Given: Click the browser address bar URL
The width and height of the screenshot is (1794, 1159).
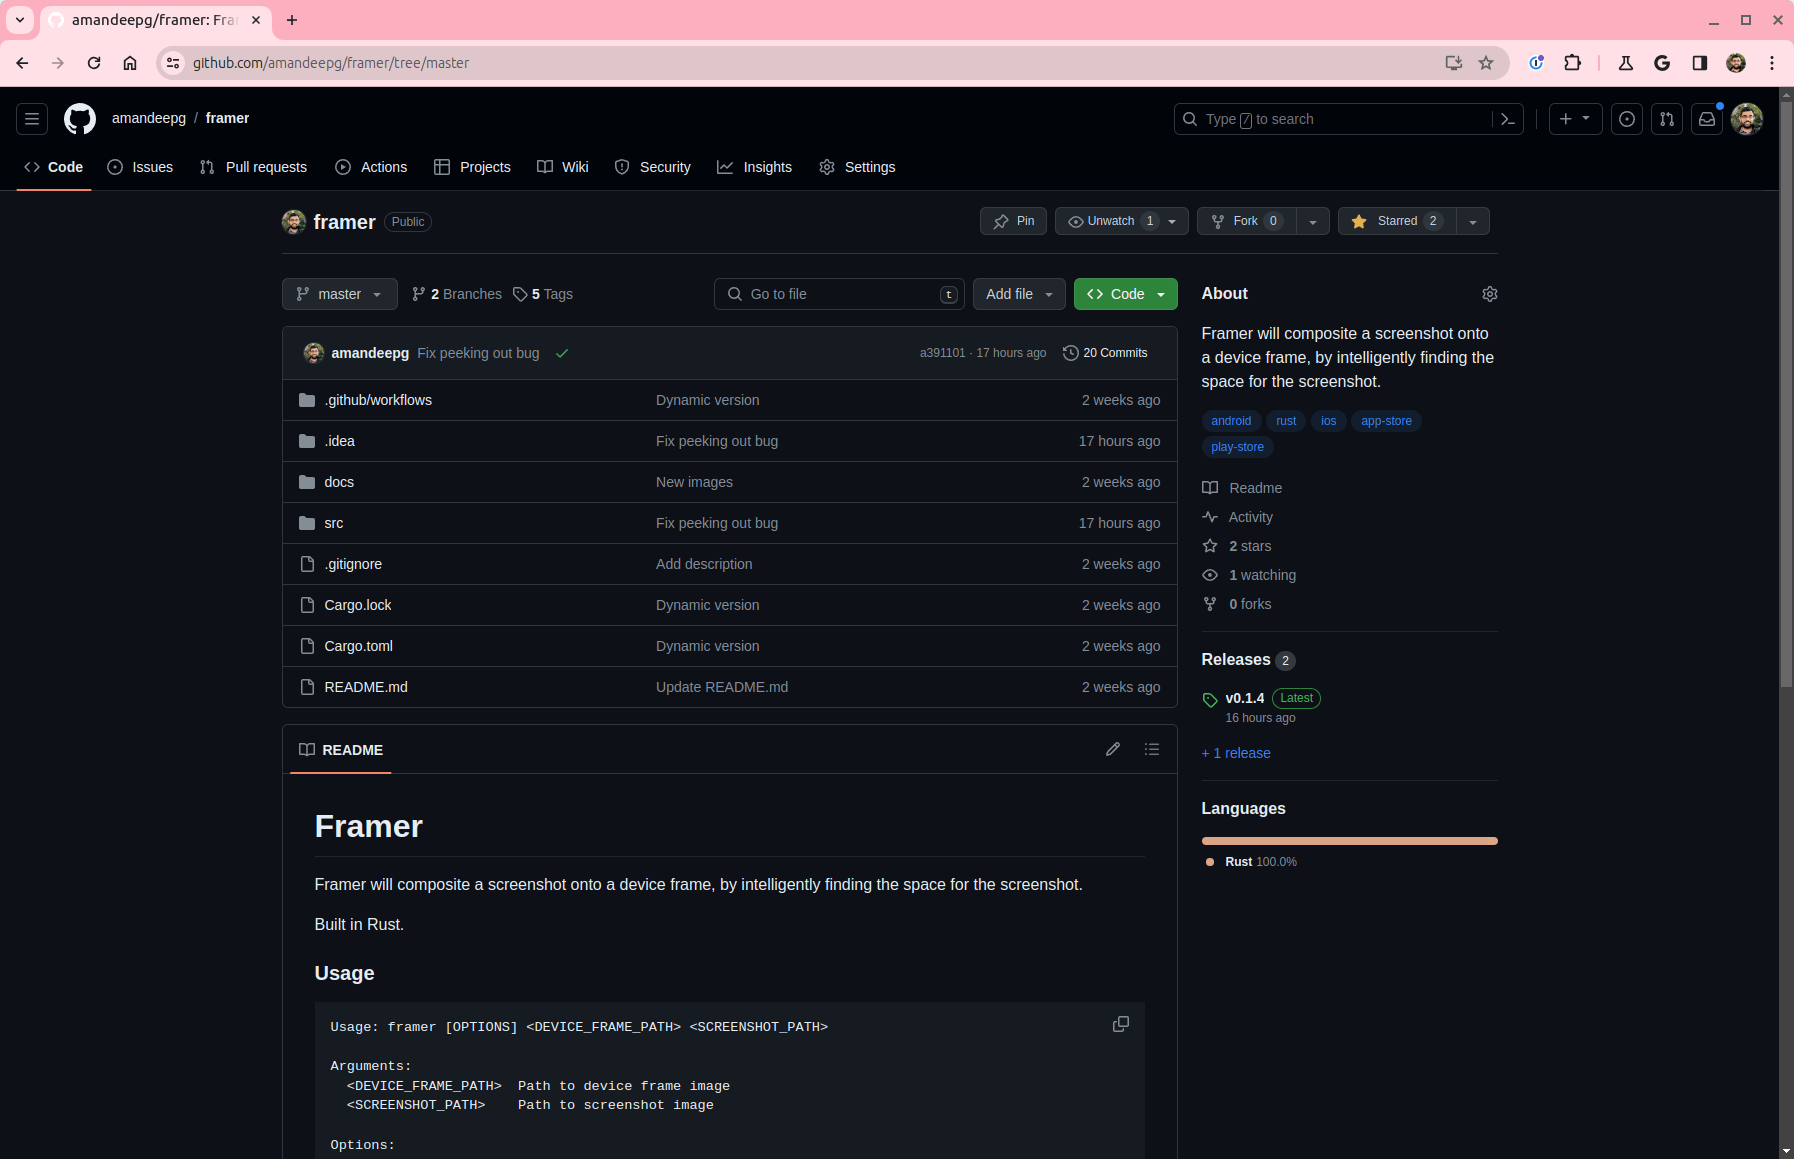Looking at the screenshot, I should coord(331,63).
